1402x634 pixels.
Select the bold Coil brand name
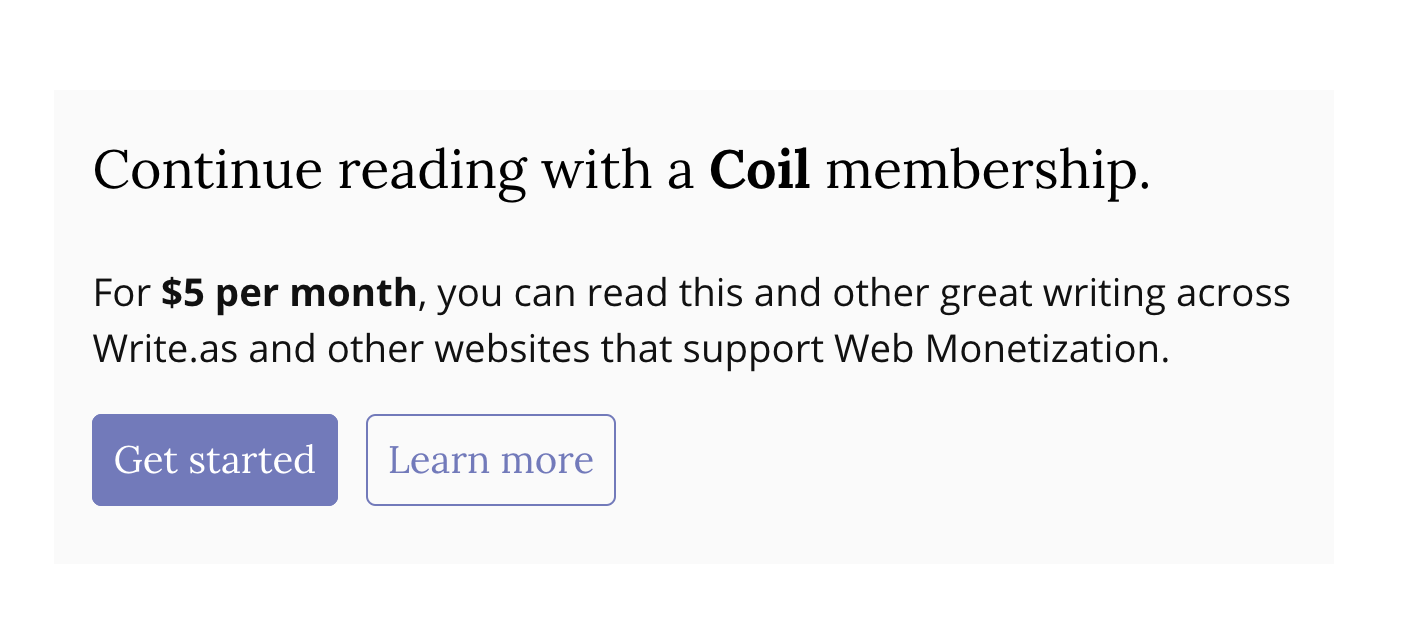[759, 169]
